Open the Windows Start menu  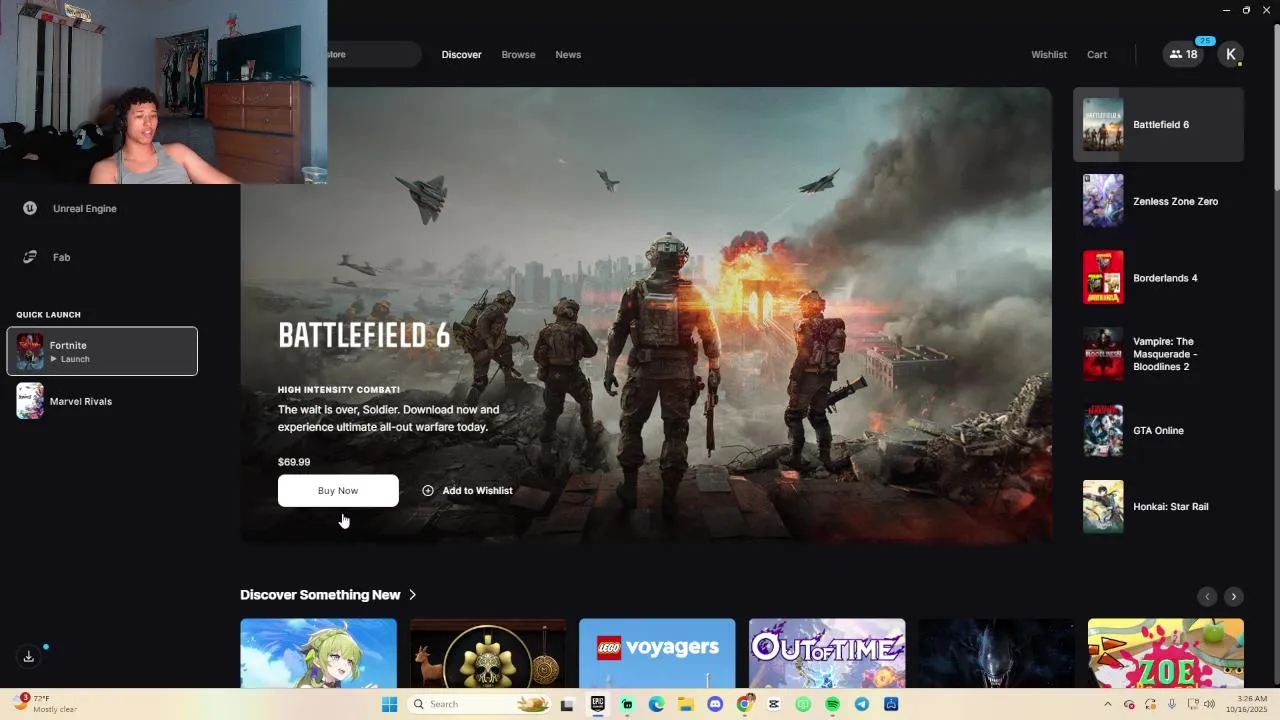click(x=389, y=704)
